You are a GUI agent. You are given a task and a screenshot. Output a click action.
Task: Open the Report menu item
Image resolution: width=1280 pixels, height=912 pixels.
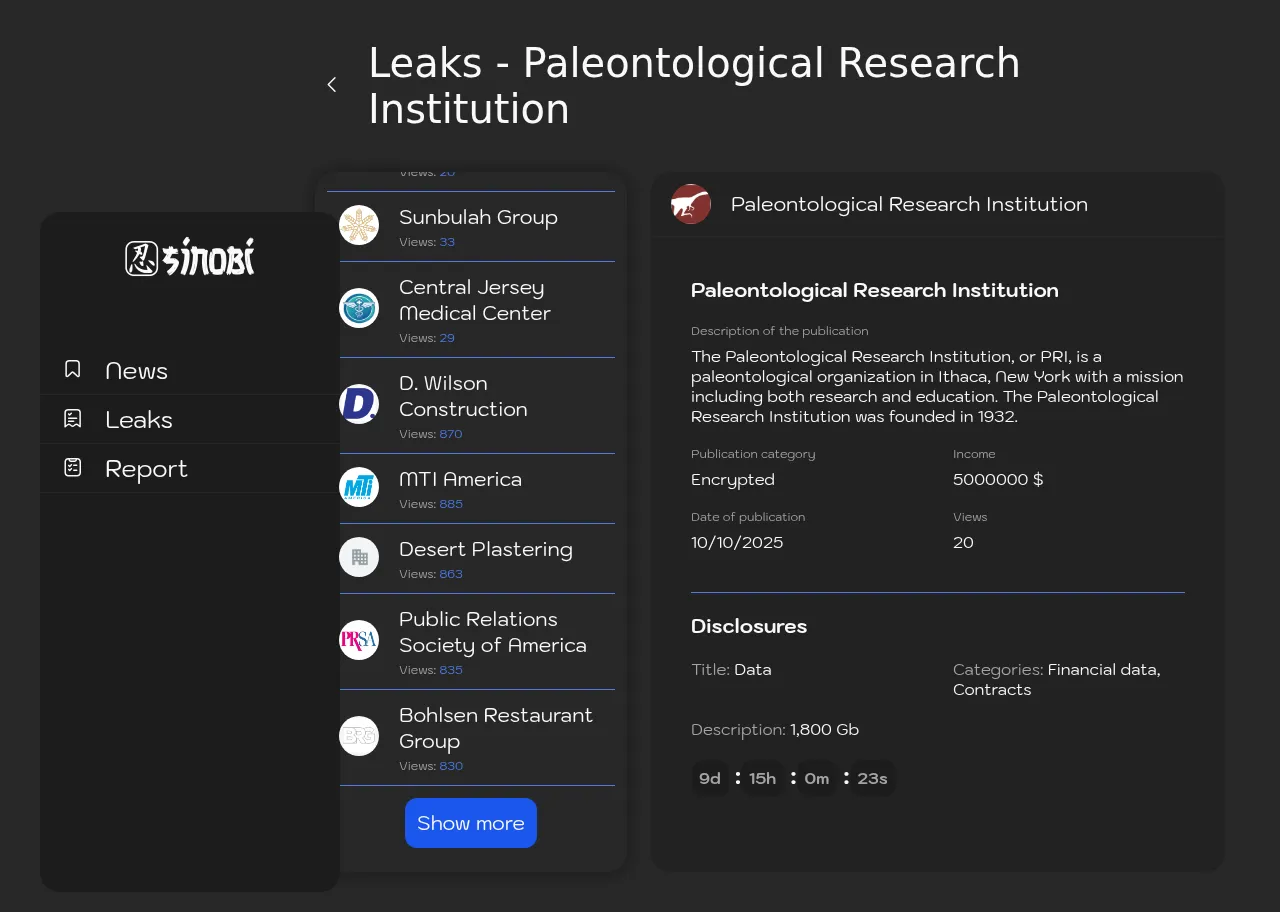[146, 469]
